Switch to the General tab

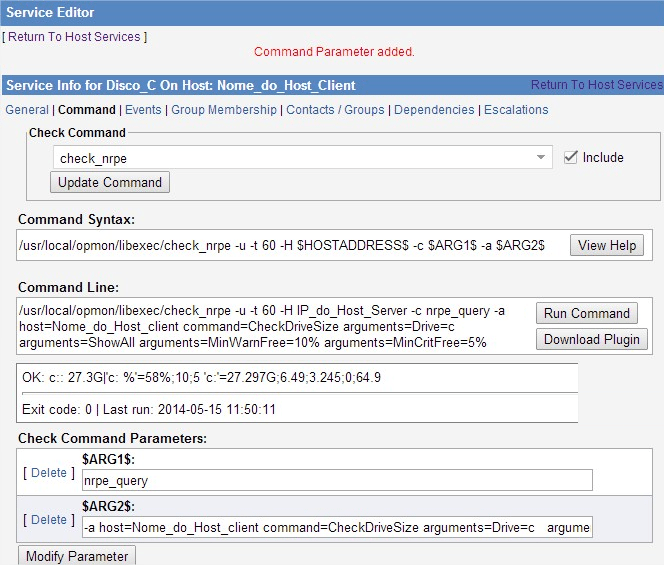tap(27, 110)
